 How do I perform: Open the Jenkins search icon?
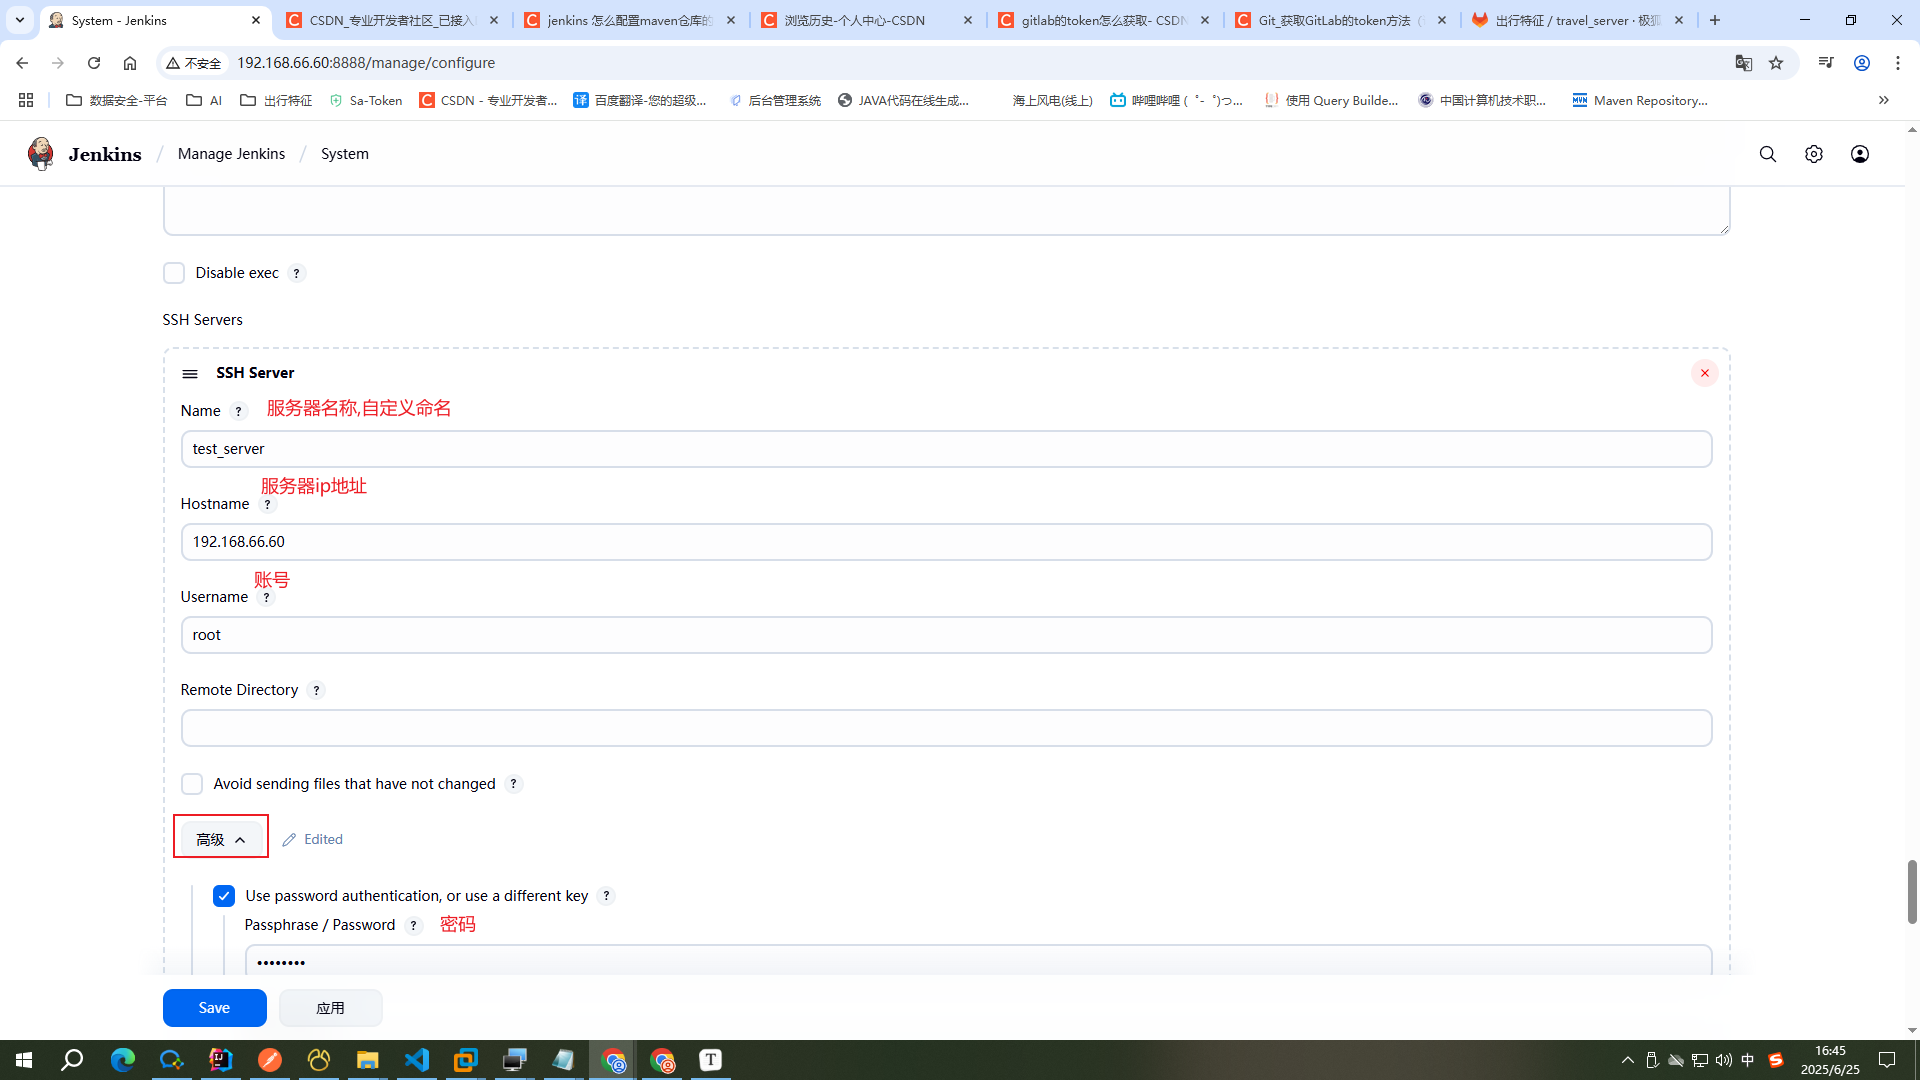[1768, 154]
